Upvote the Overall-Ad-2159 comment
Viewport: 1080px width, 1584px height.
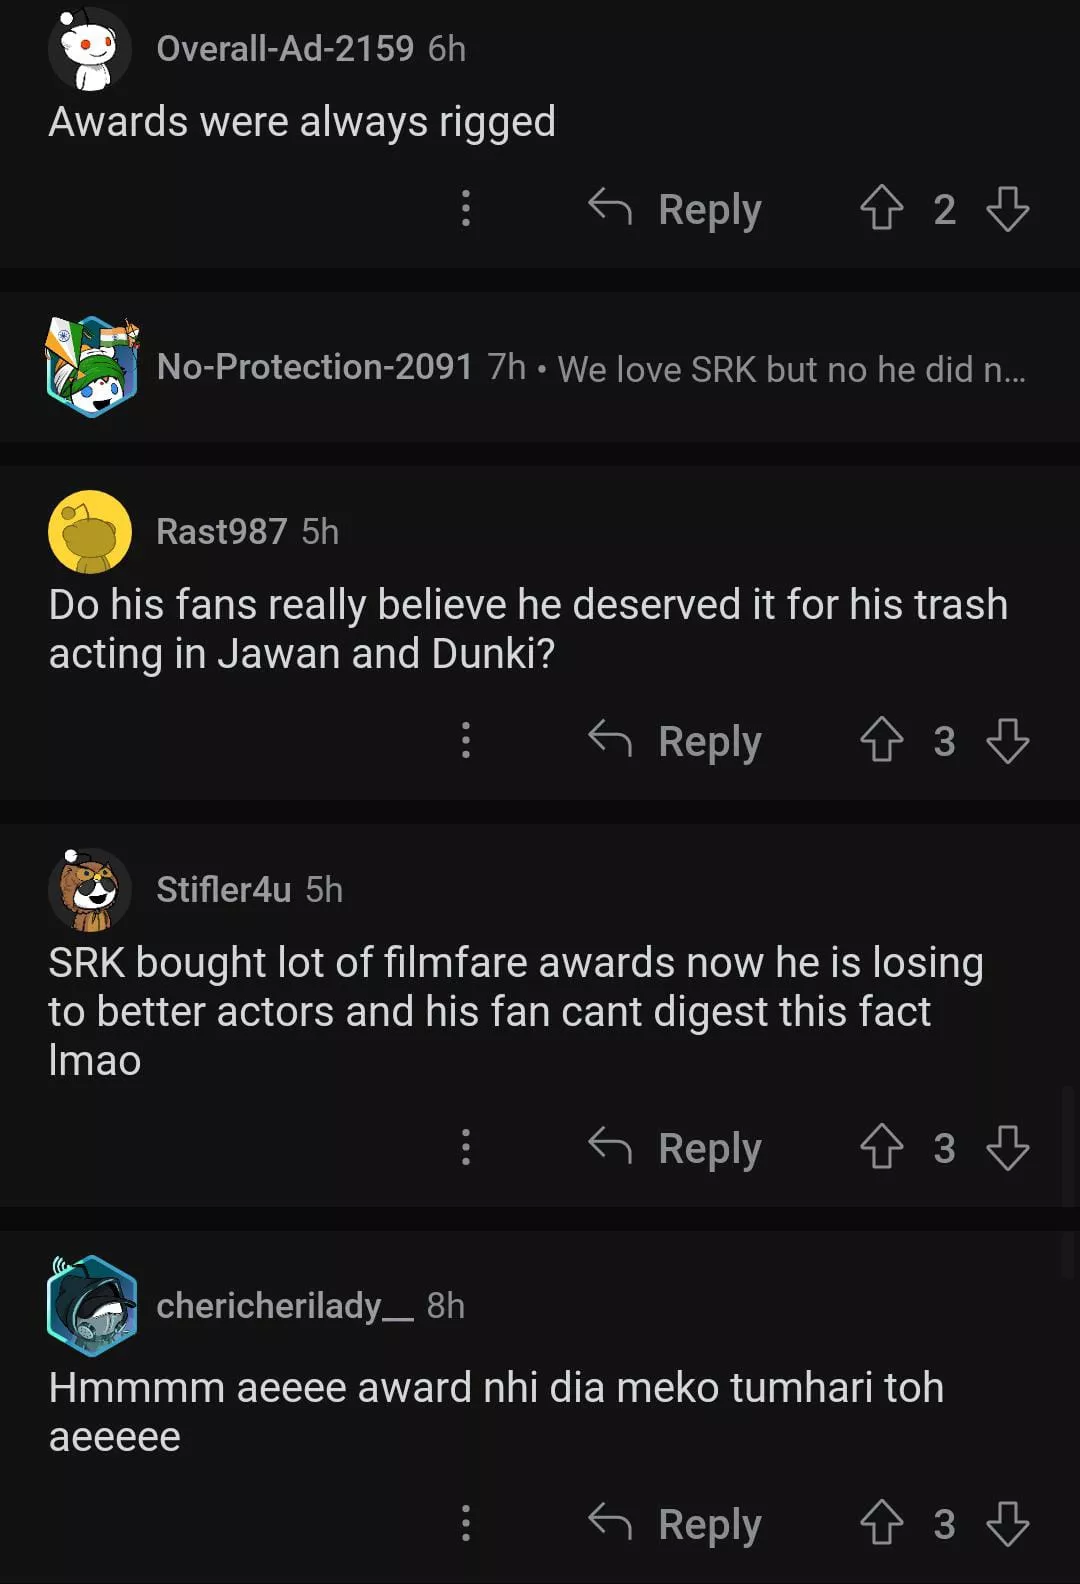881,208
